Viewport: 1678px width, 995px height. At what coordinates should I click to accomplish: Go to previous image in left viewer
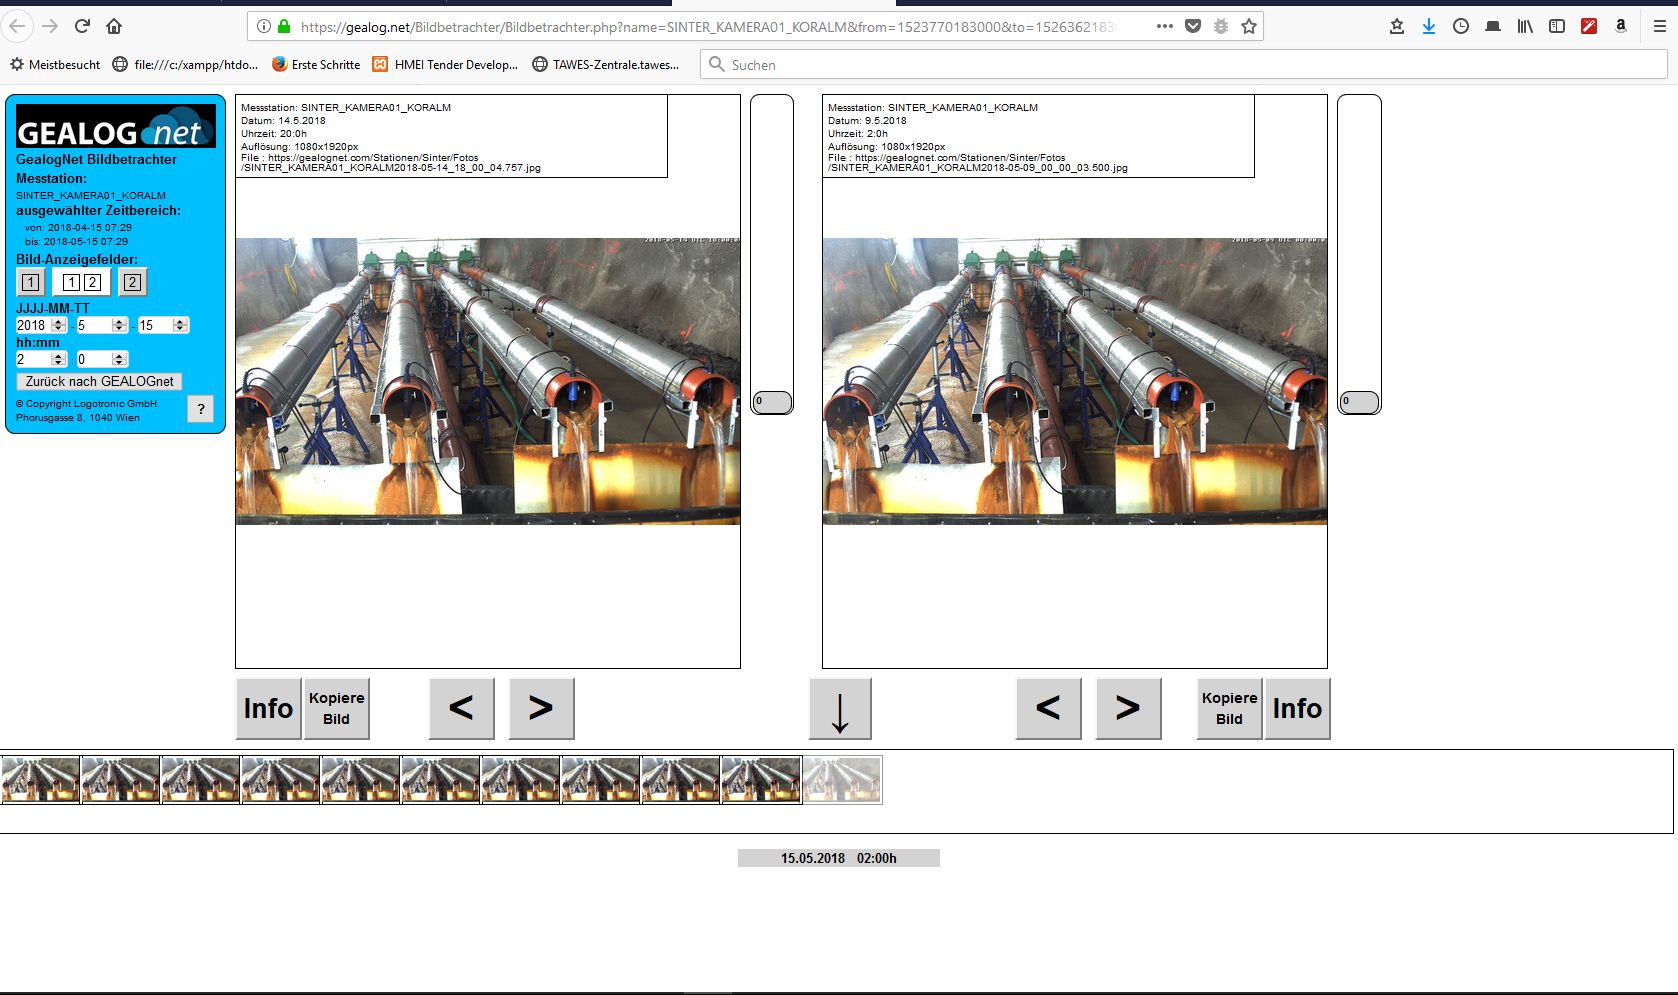click(461, 708)
